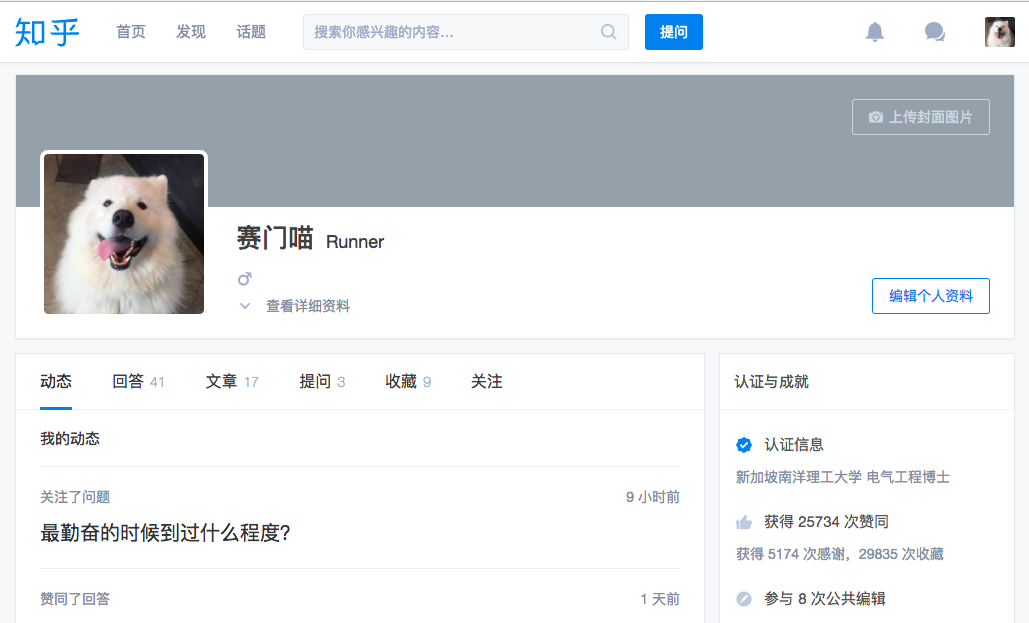Open notifications bell icon
This screenshot has height=623, width=1029.
(875, 32)
